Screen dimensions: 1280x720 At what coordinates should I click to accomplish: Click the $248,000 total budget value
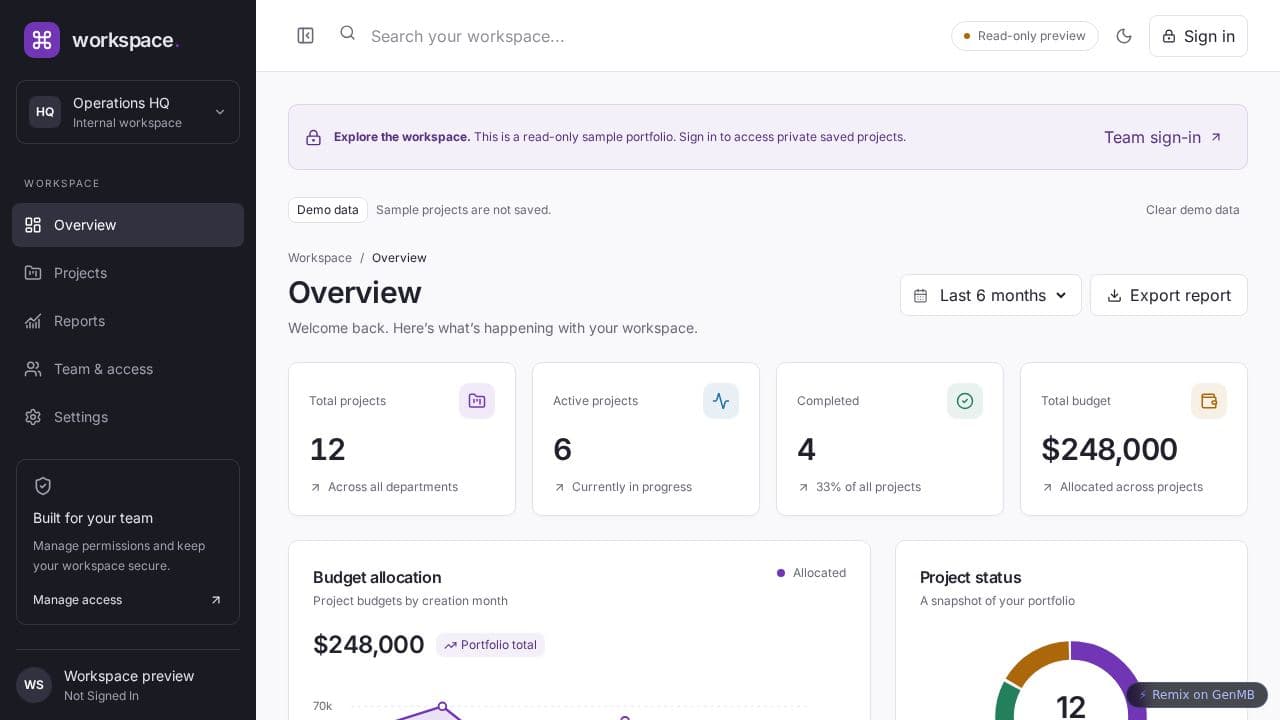coord(1109,449)
